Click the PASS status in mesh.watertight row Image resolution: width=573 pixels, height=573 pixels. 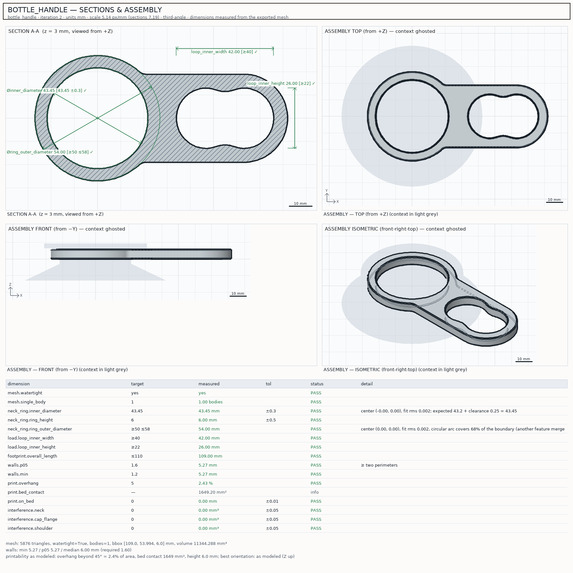click(316, 393)
